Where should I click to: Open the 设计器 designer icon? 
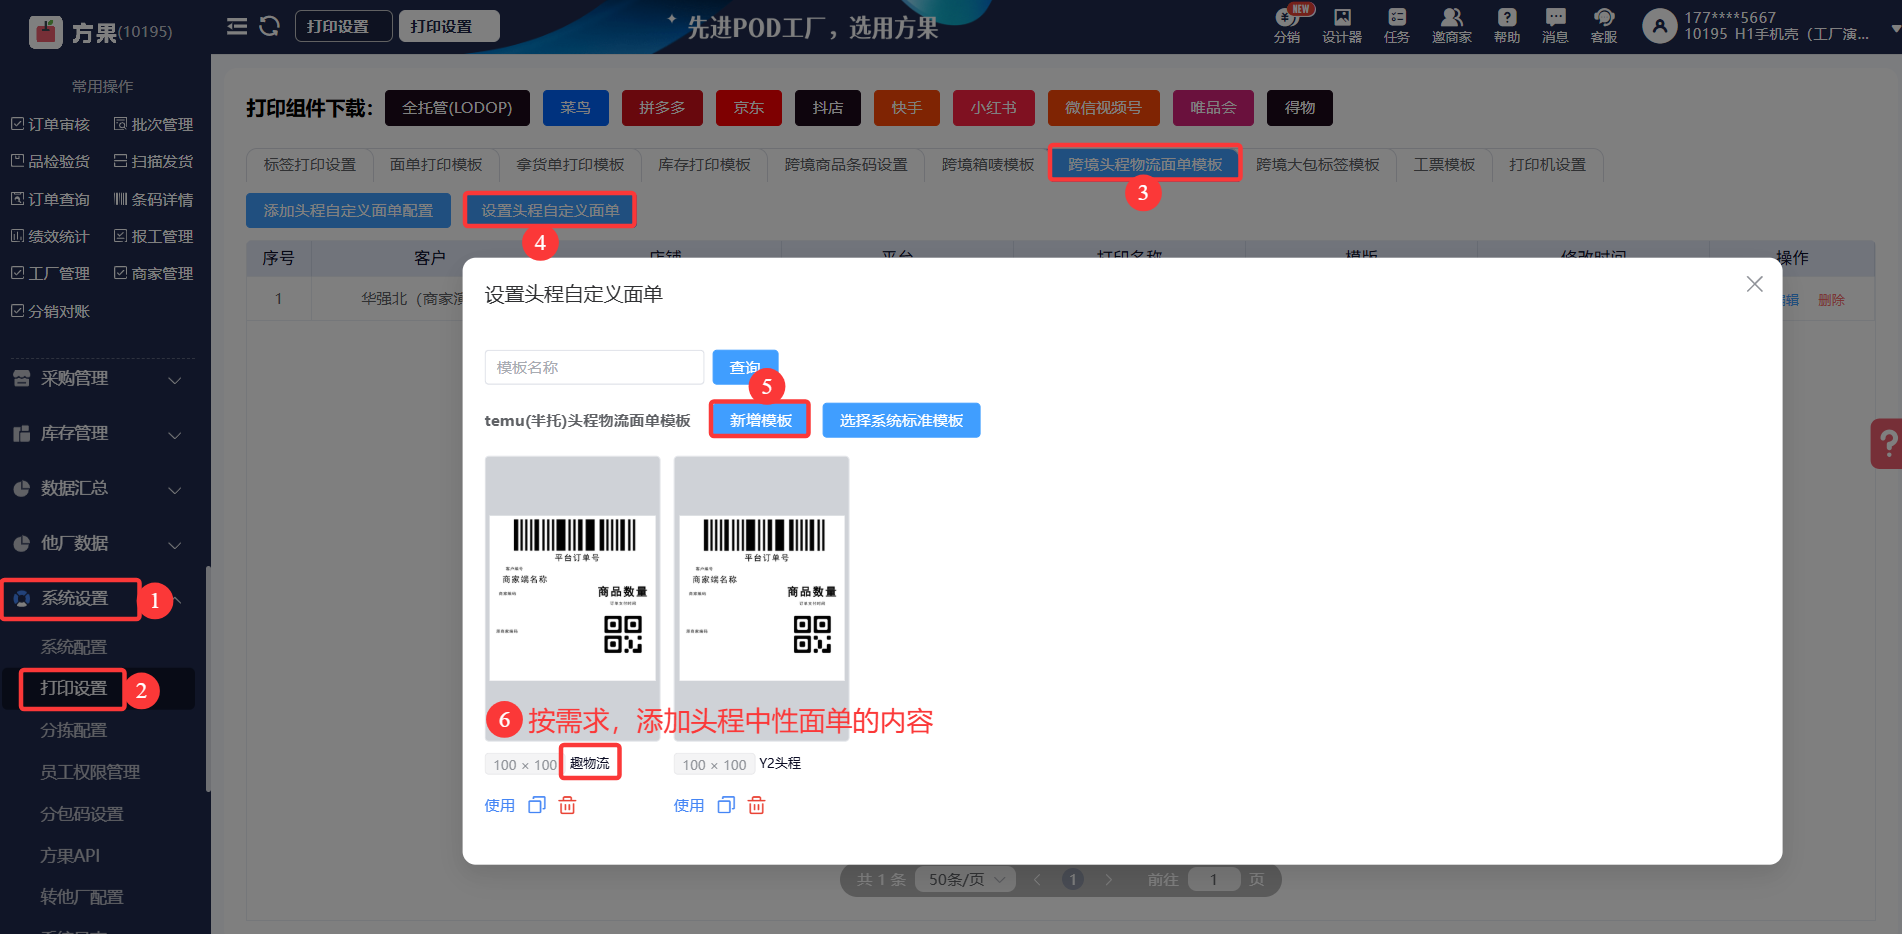tap(1342, 26)
